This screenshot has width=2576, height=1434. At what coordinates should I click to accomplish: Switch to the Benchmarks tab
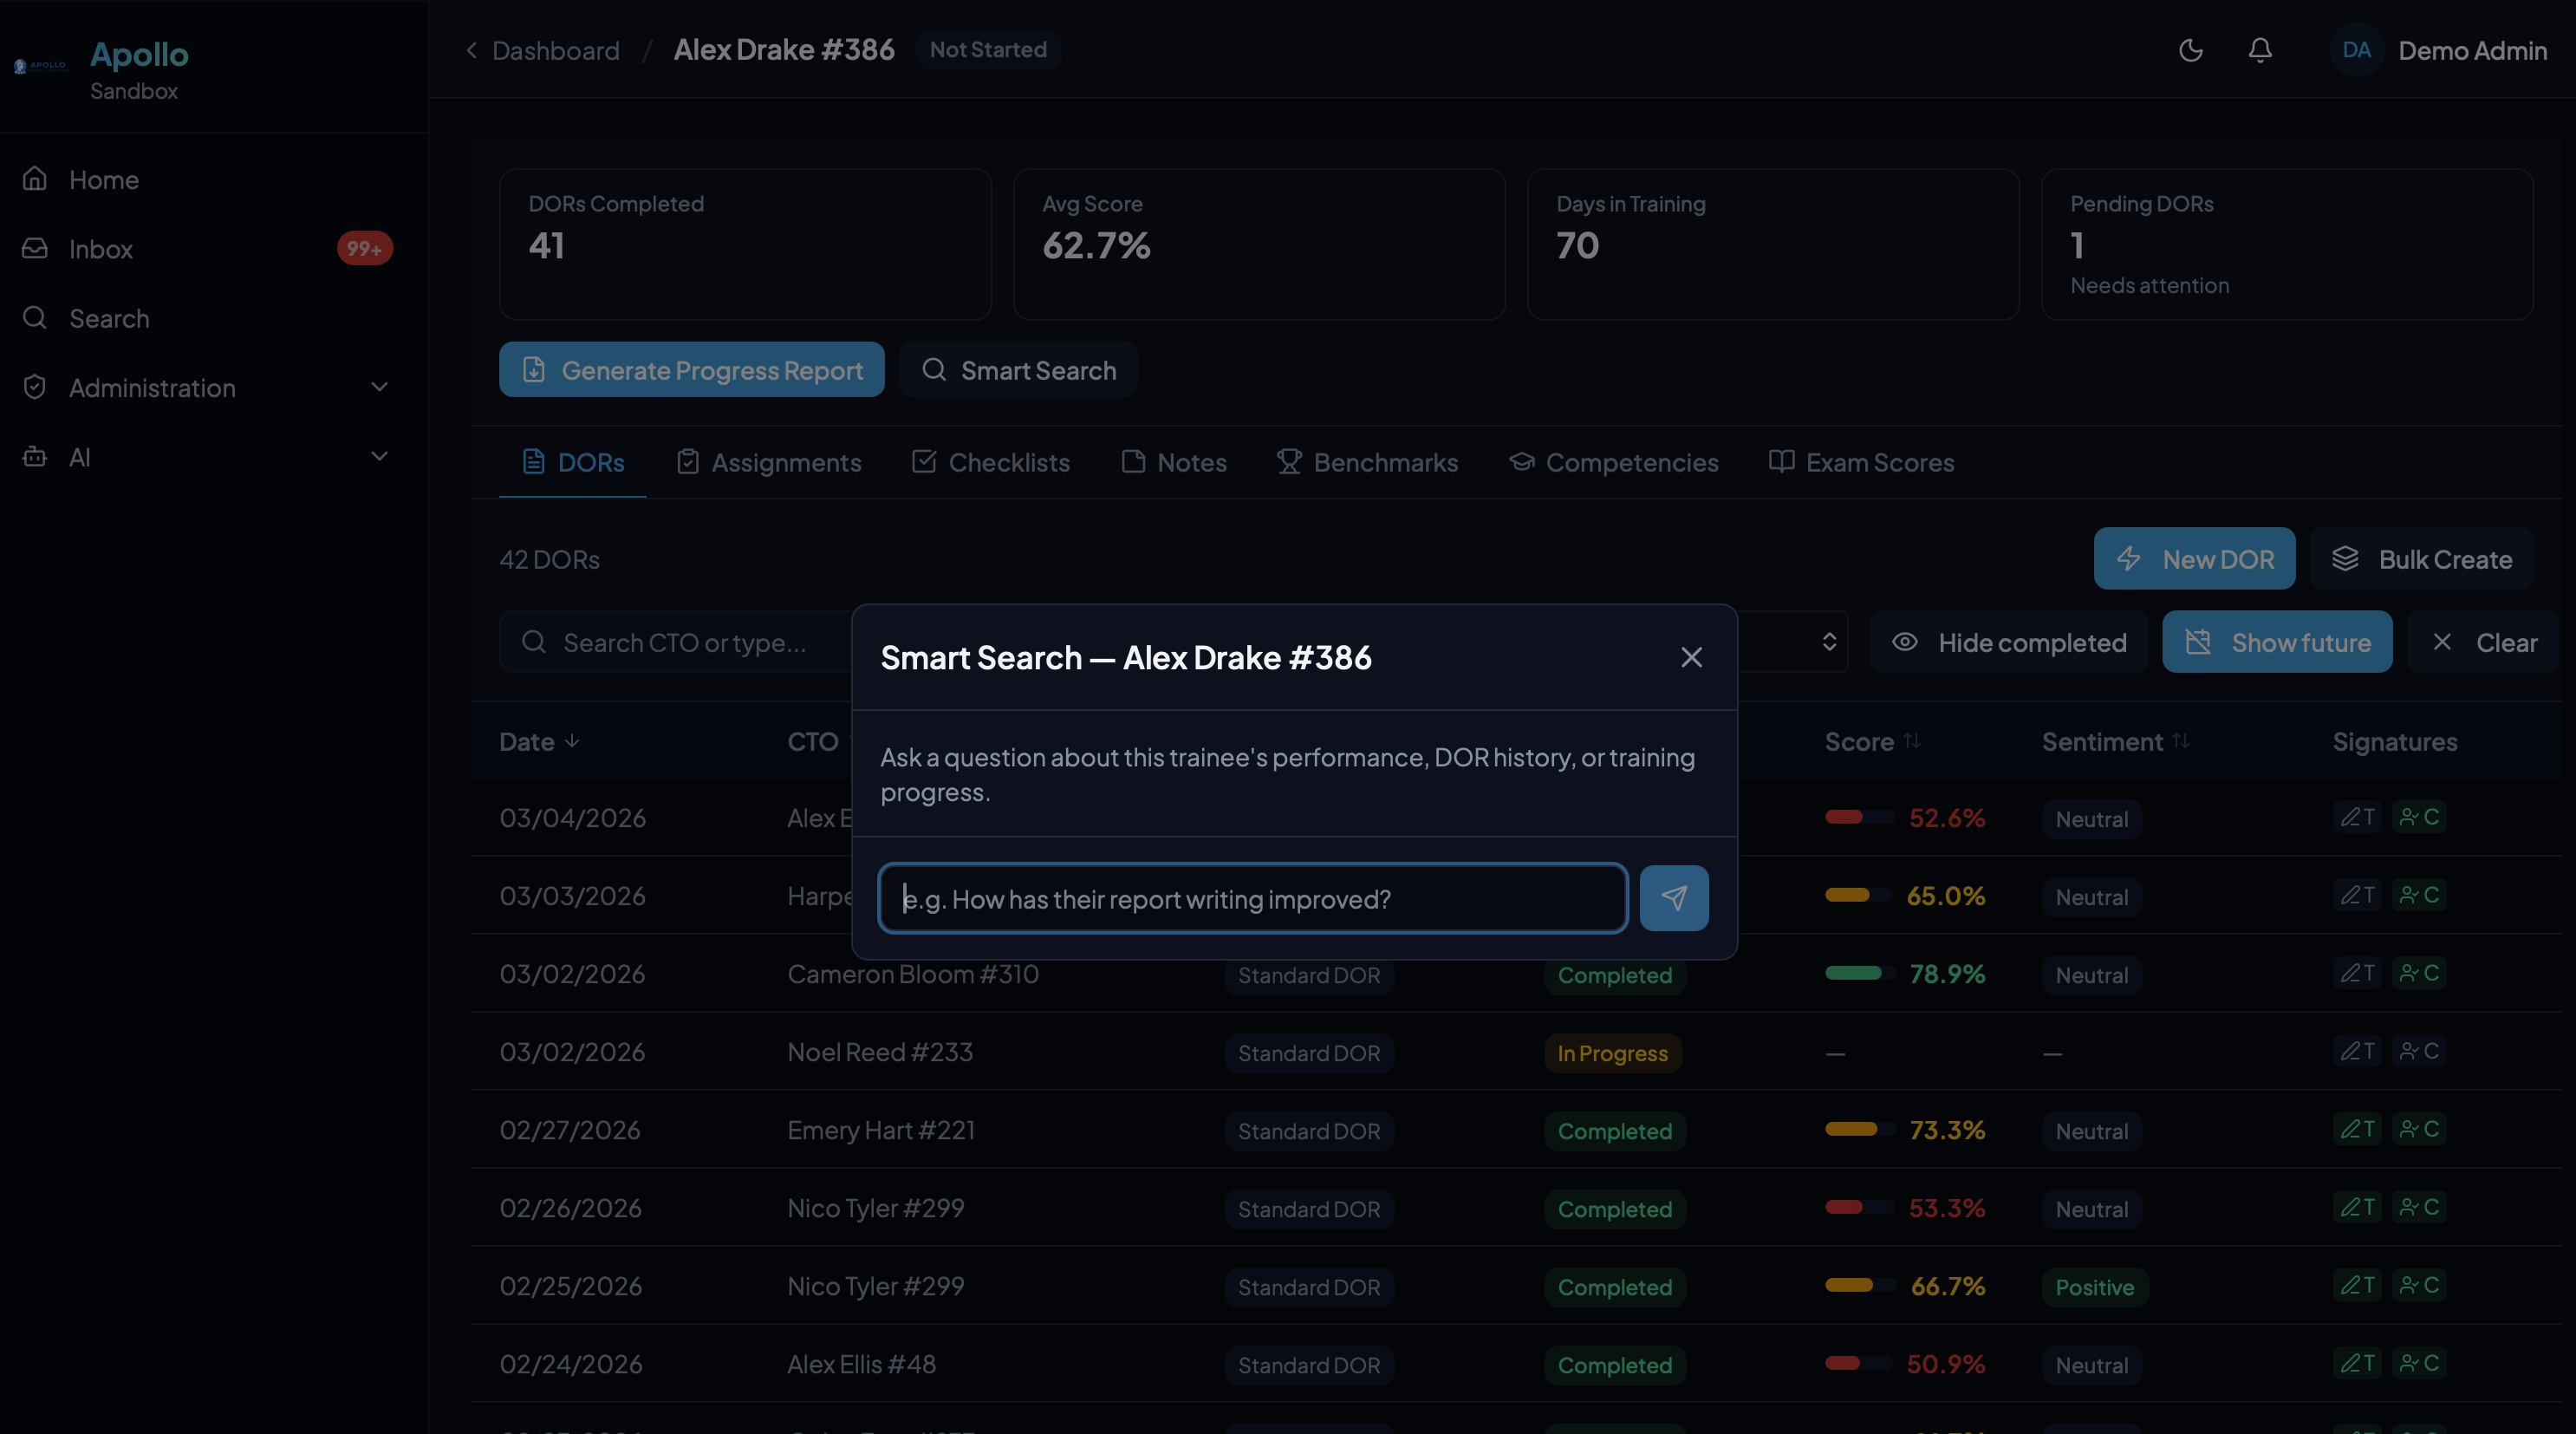pyautogui.click(x=1368, y=462)
